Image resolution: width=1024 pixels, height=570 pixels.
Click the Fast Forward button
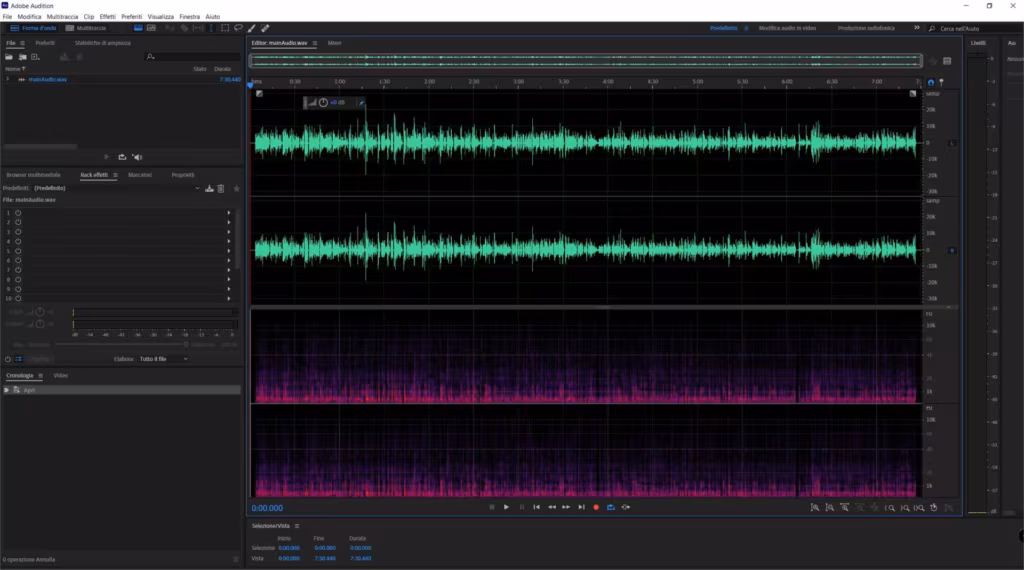[x=566, y=507]
